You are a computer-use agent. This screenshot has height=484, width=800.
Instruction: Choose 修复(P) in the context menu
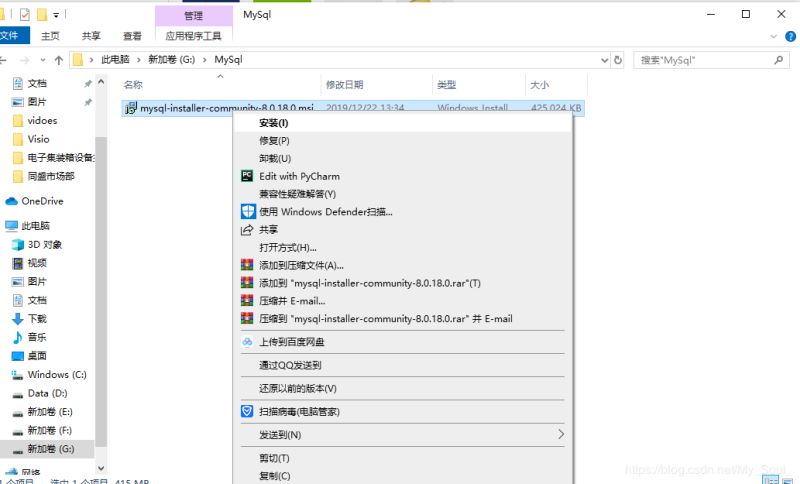click(x=403, y=140)
